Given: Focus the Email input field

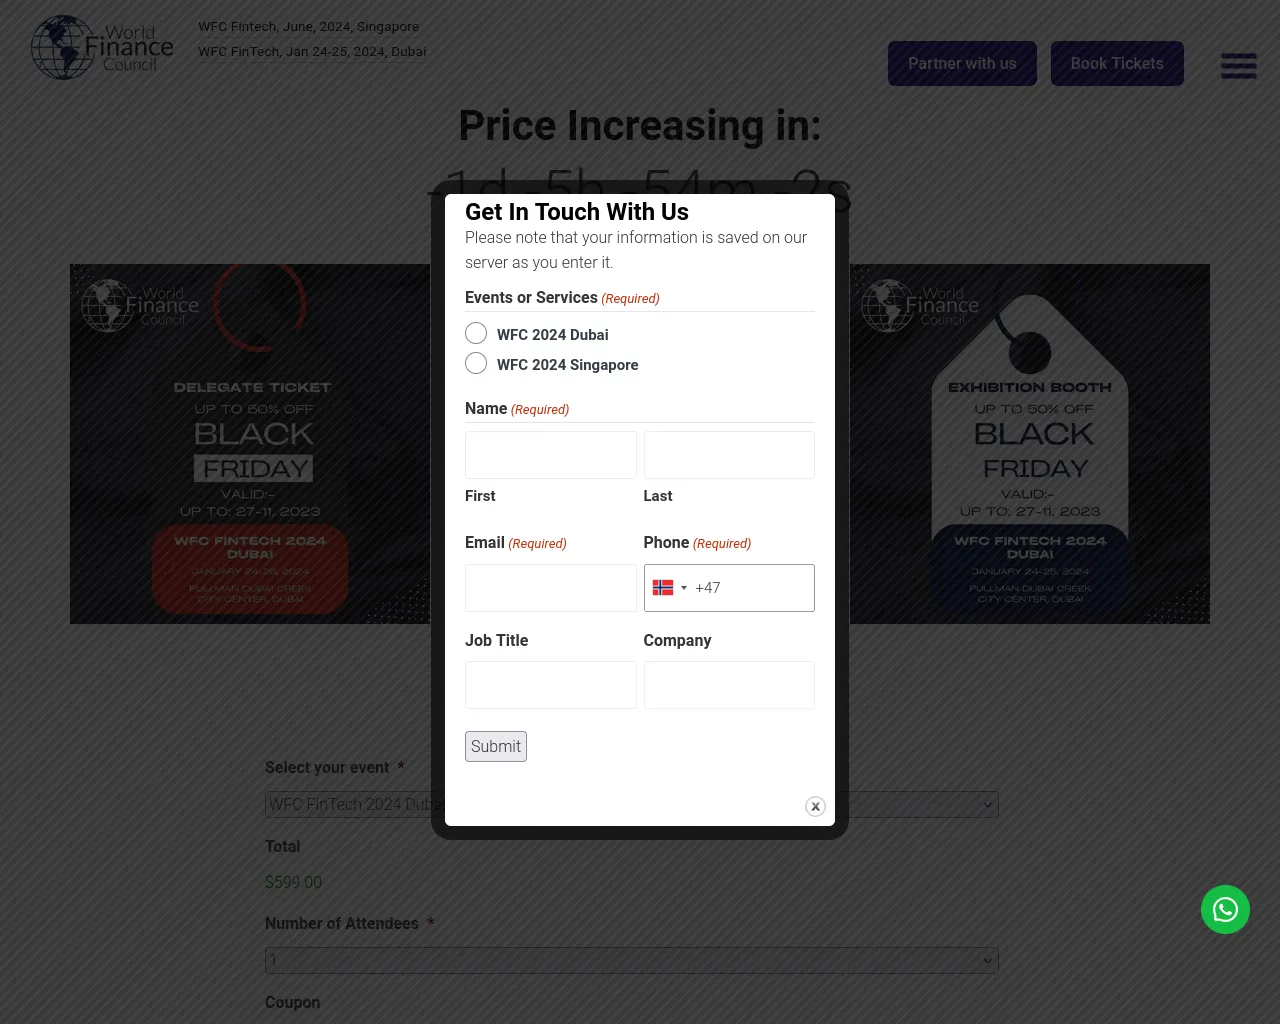Looking at the screenshot, I should [550, 588].
